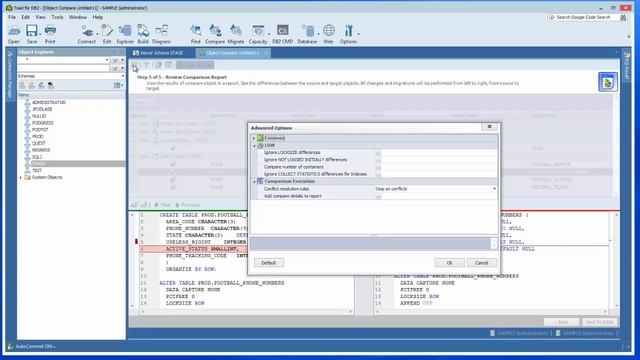The height and width of the screenshot is (360, 640).
Task: Jump to Next difference
Action: [162, 205]
